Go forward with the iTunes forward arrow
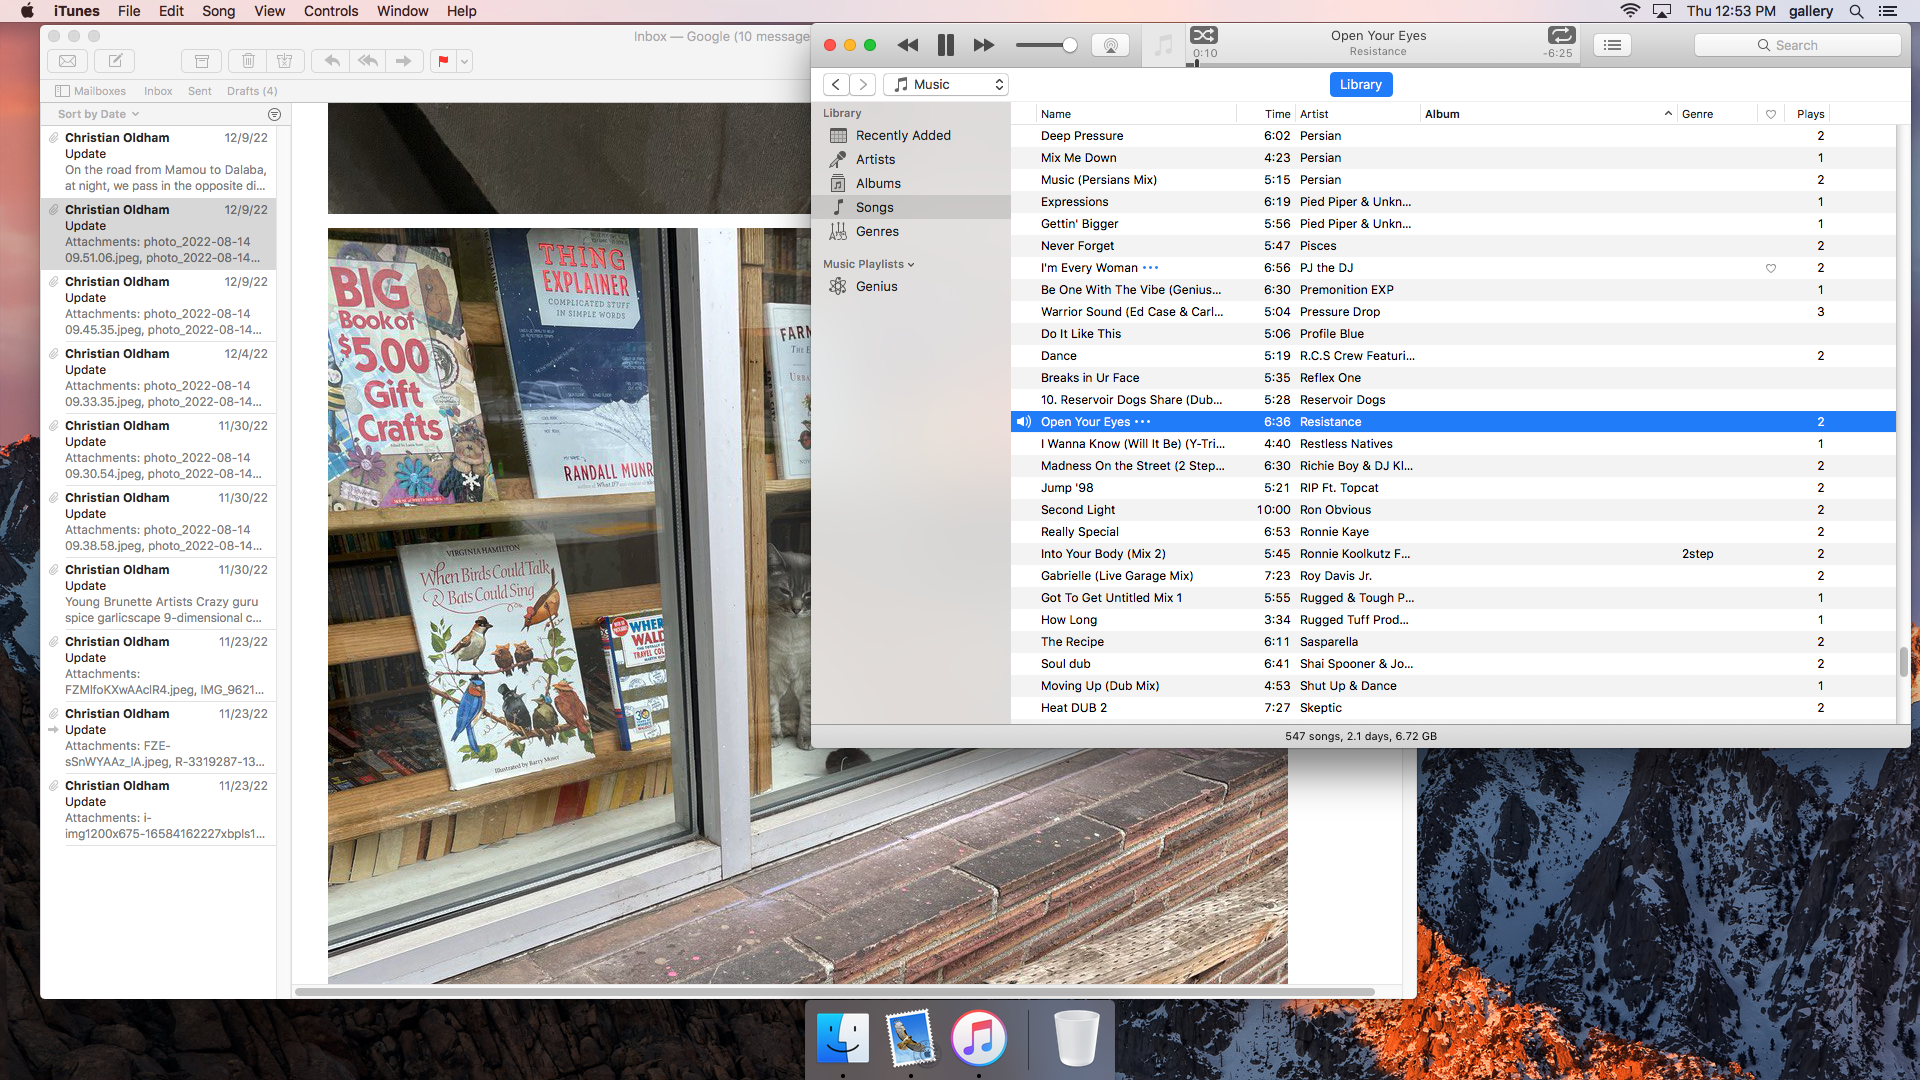Viewport: 1920px width, 1080px height. click(x=863, y=84)
